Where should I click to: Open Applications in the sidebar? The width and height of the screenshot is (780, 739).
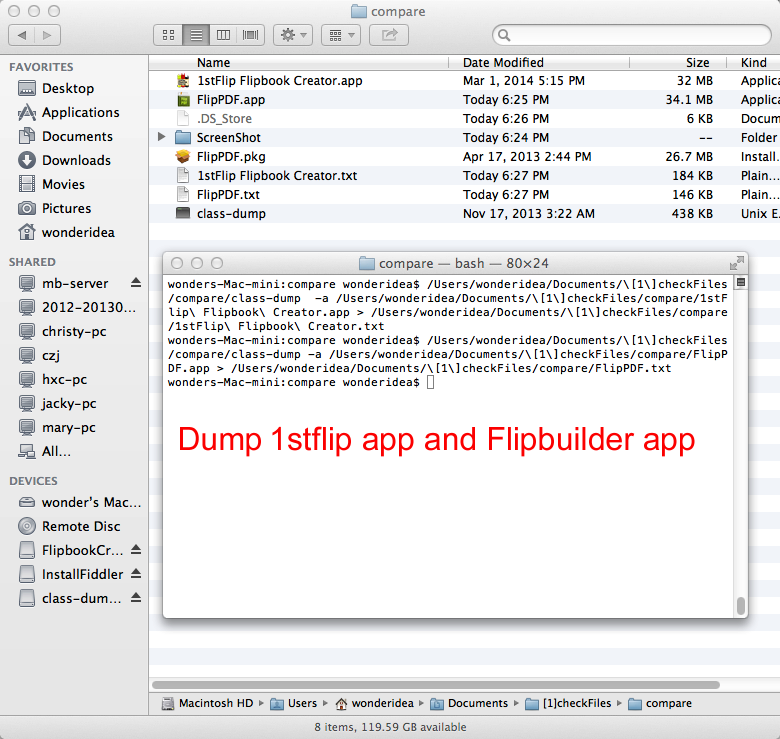(80, 113)
